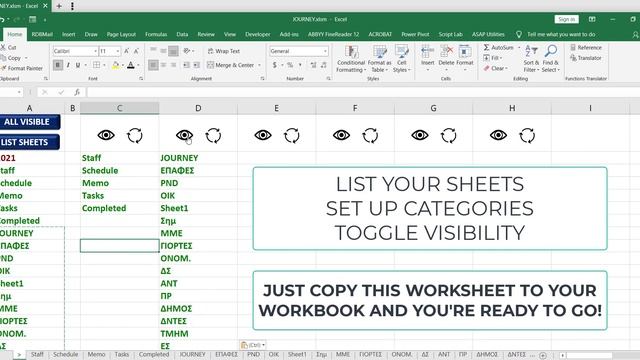Toggle visibility eye icon in column C
640x360 pixels.
(x=106, y=135)
